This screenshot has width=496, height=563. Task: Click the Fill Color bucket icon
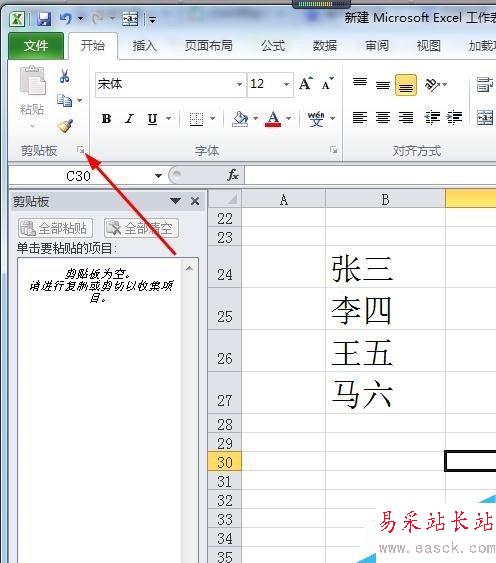pyautogui.click(x=240, y=118)
